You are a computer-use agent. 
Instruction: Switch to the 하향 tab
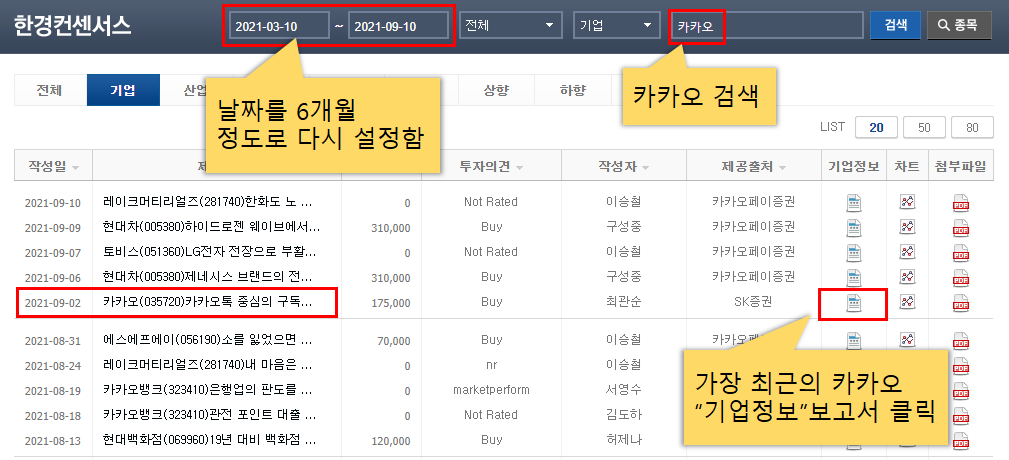(x=572, y=90)
